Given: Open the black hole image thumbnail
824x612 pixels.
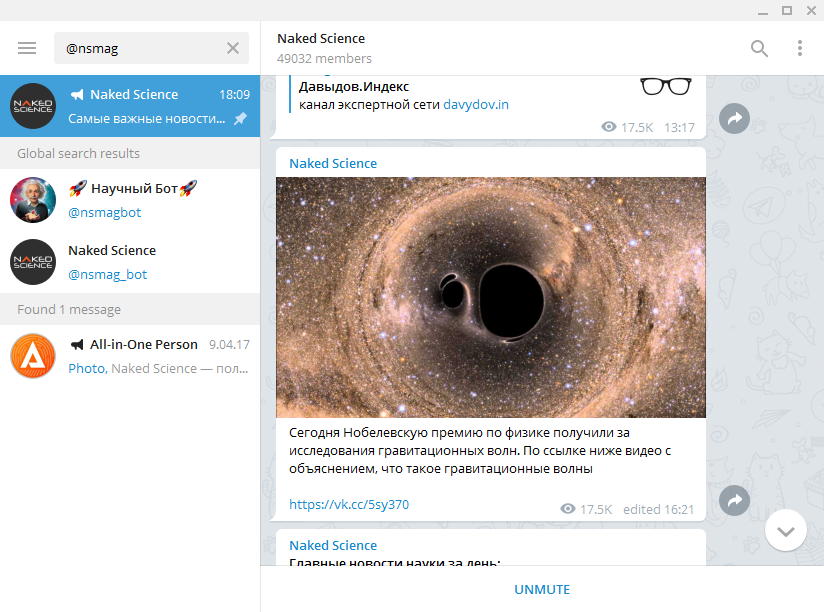Looking at the screenshot, I should point(491,297).
